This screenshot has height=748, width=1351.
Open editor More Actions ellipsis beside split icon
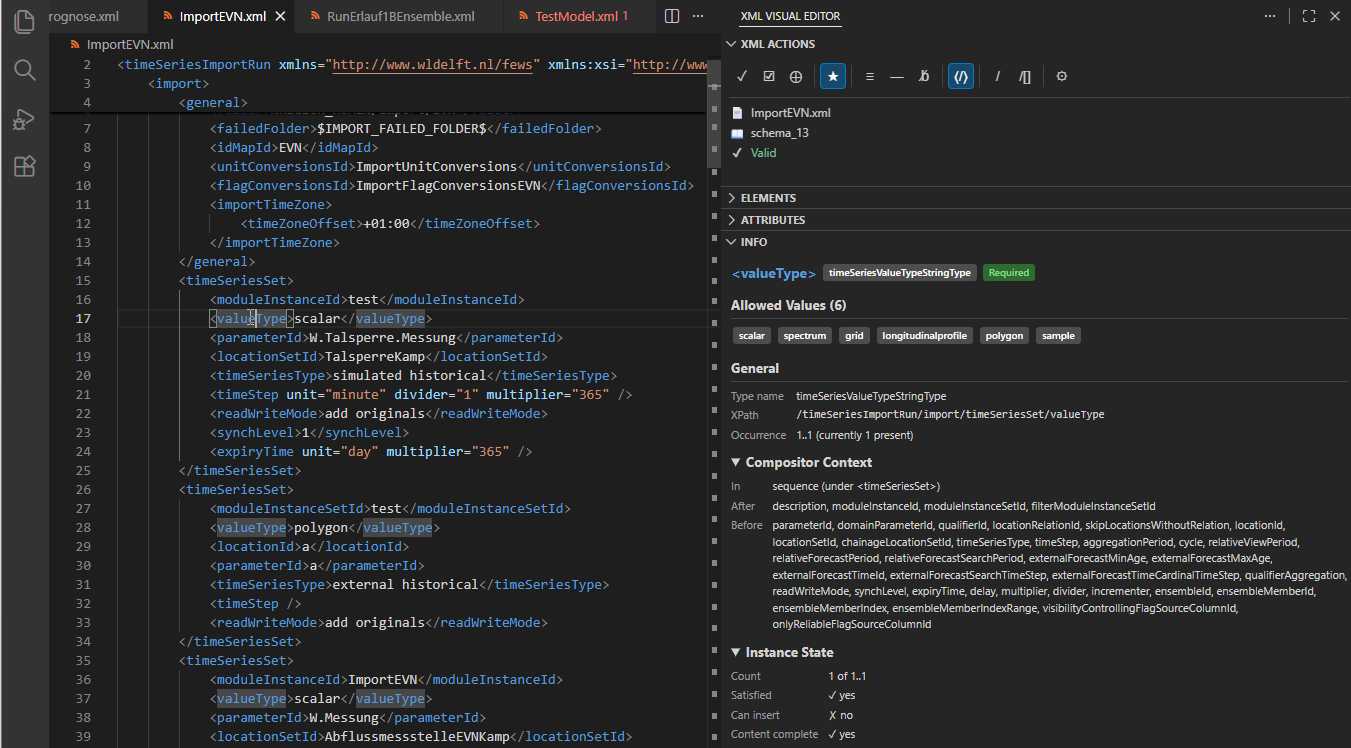point(698,17)
